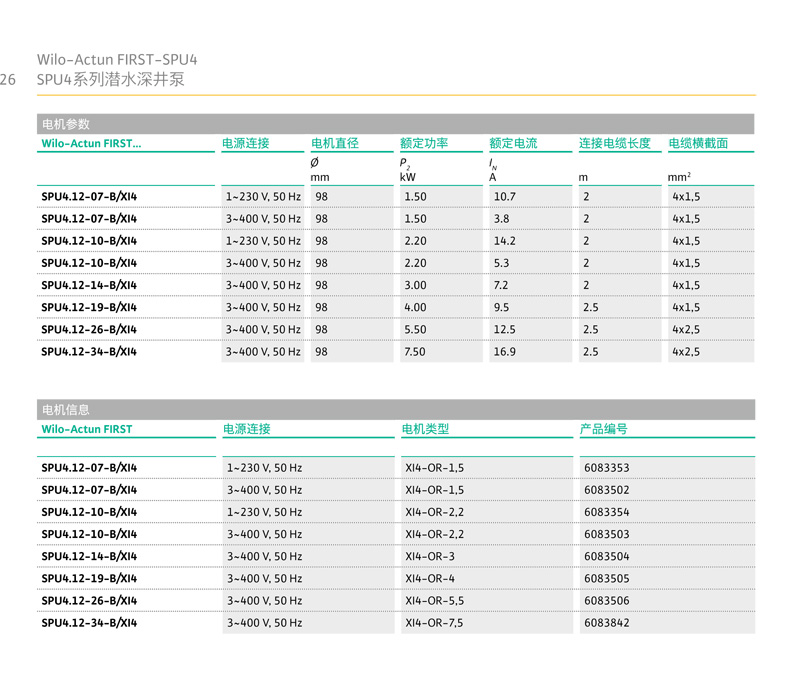Select the 连接电缆长度 column header
Viewport: 800px width, 677px height.
click(615, 144)
